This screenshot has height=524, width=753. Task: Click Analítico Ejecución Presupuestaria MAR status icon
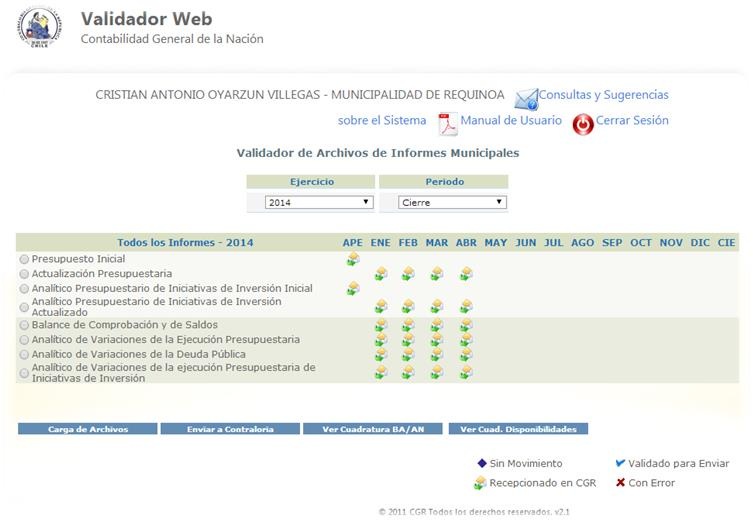(437, 340)
